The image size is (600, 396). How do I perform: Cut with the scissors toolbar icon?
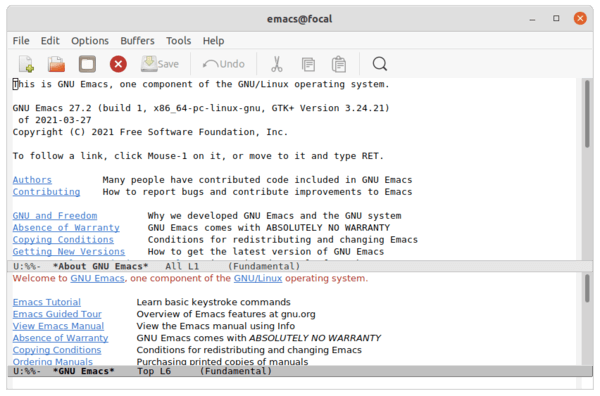pyautogui.click(x=277, y=64)
